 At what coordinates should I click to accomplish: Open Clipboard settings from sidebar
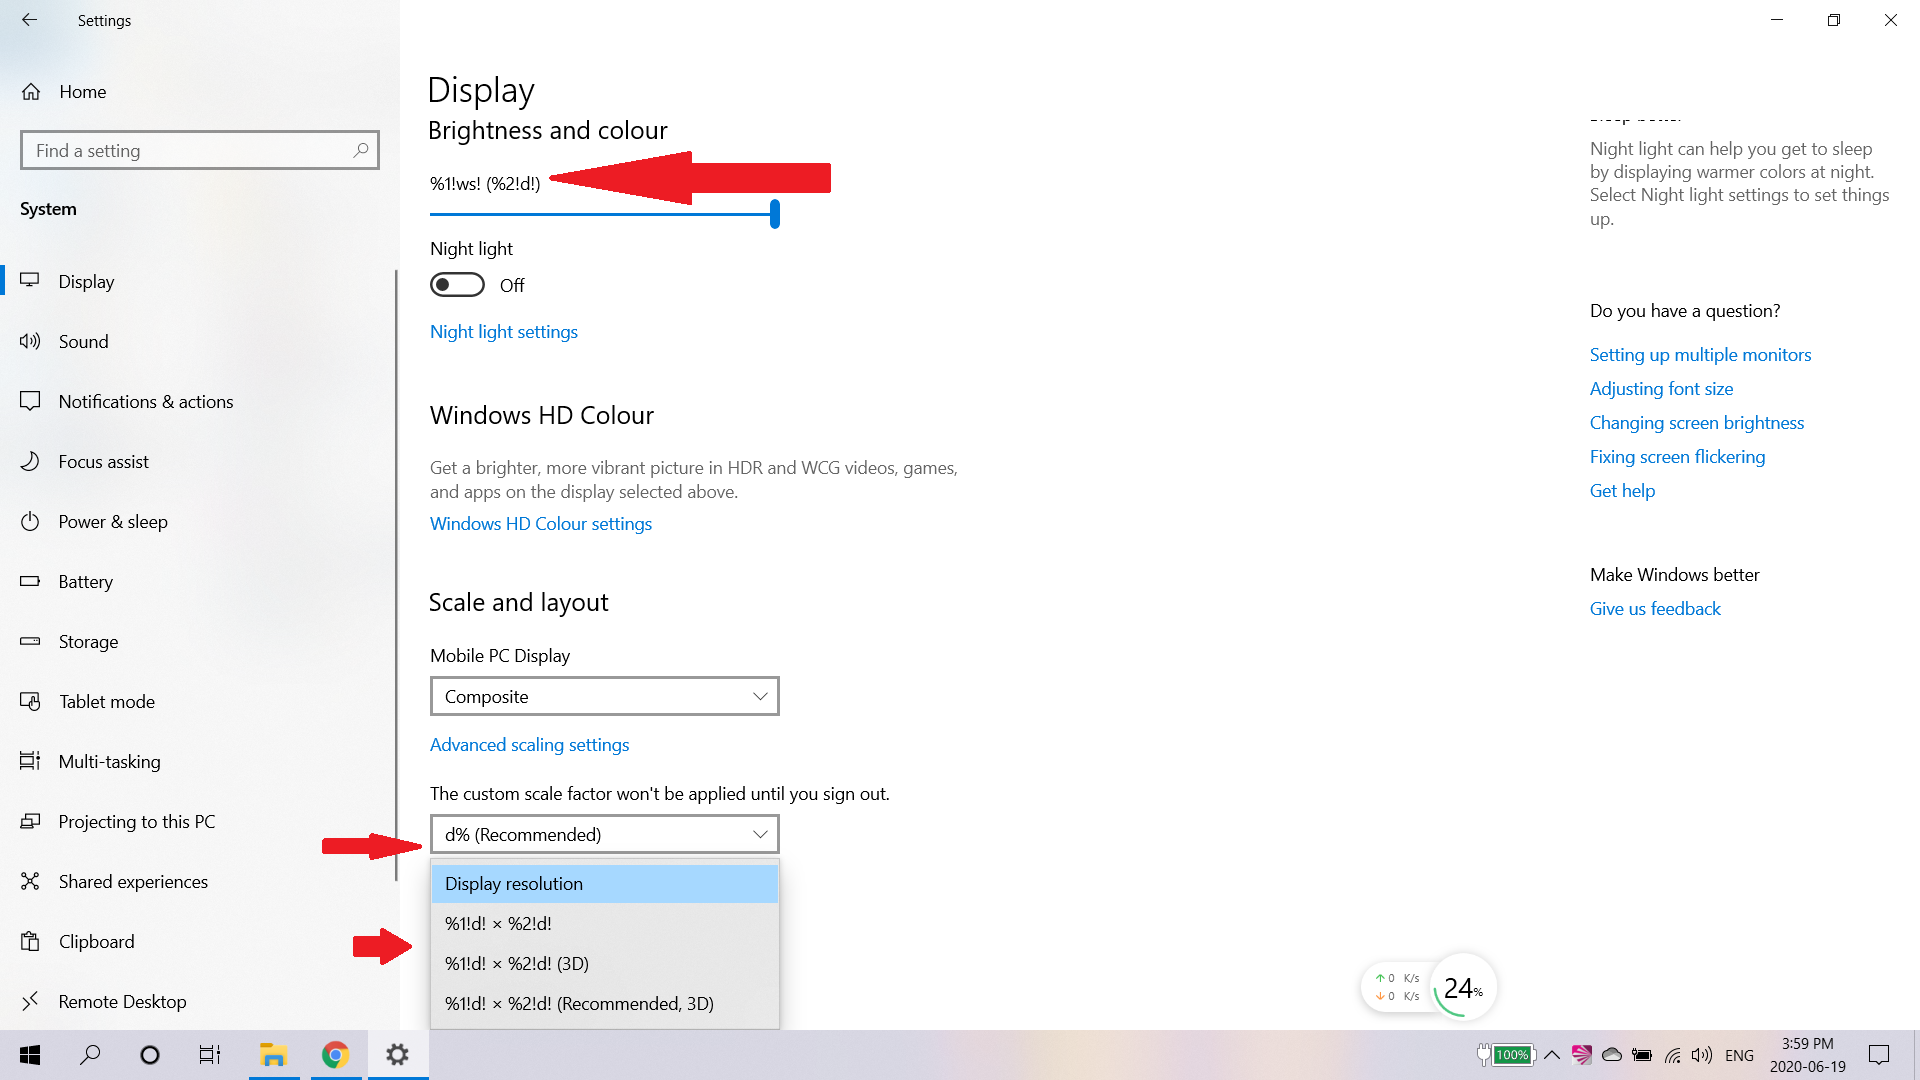(x=96, y=941)
